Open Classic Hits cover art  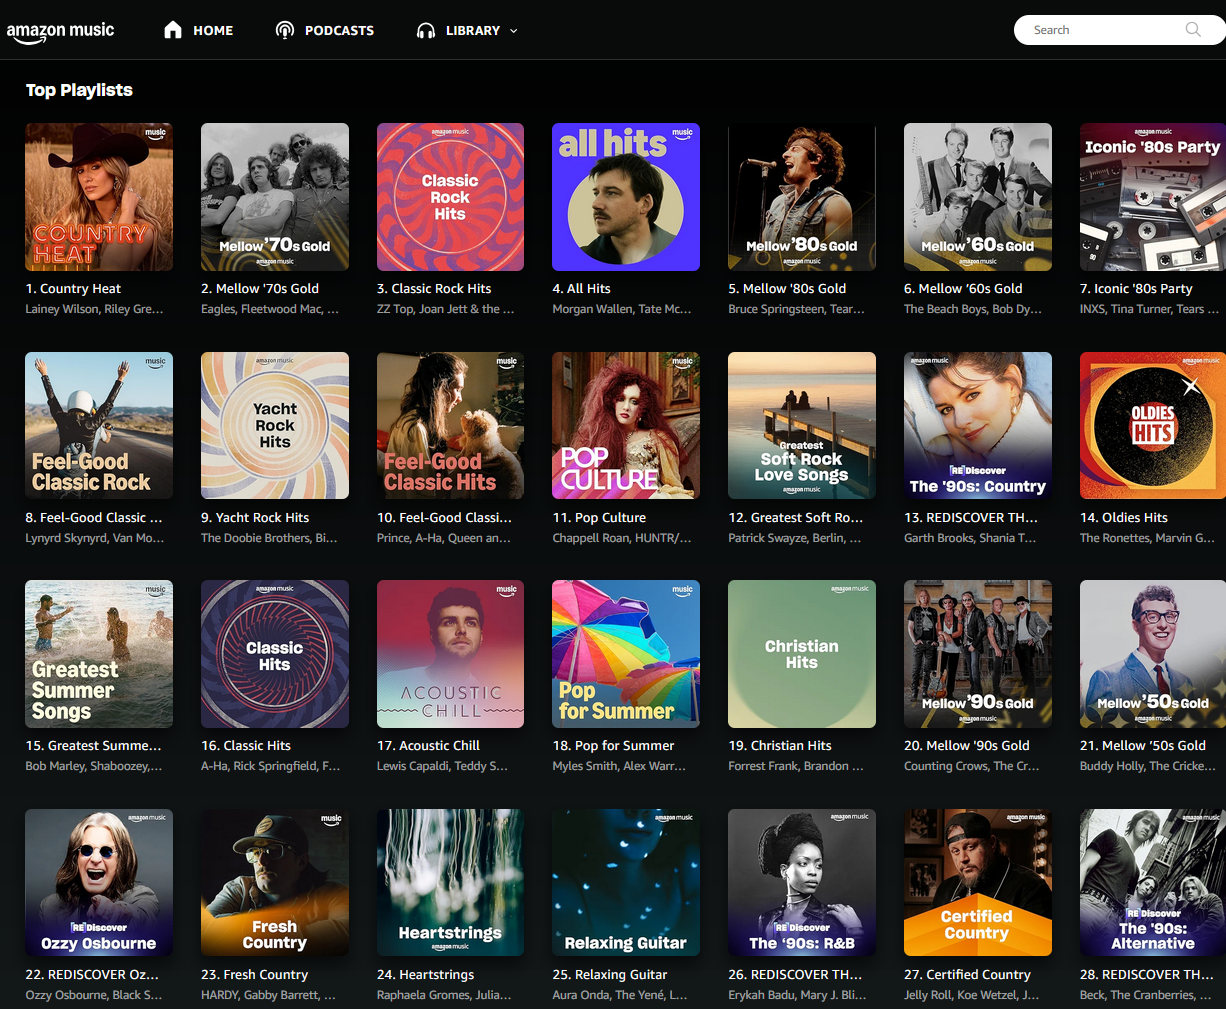(275, 654)
